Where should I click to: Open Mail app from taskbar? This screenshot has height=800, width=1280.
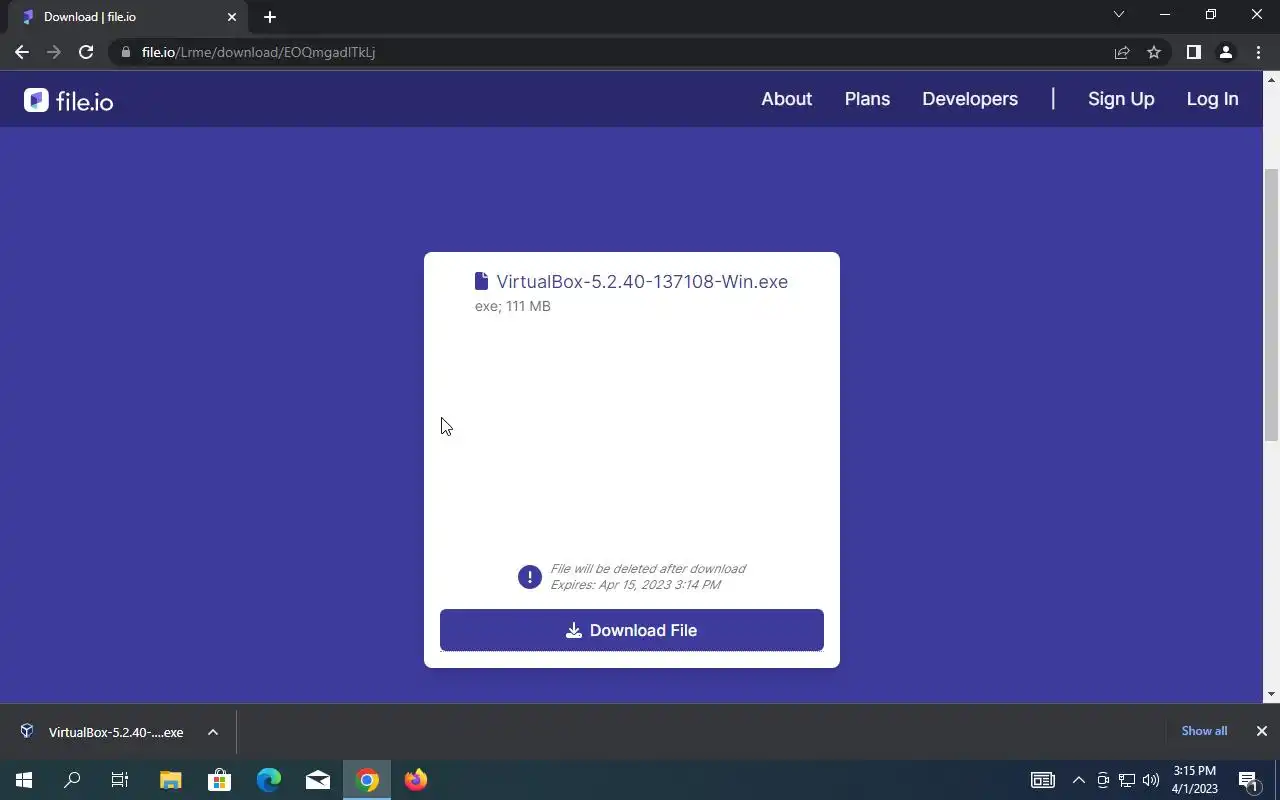click(318, 780)
